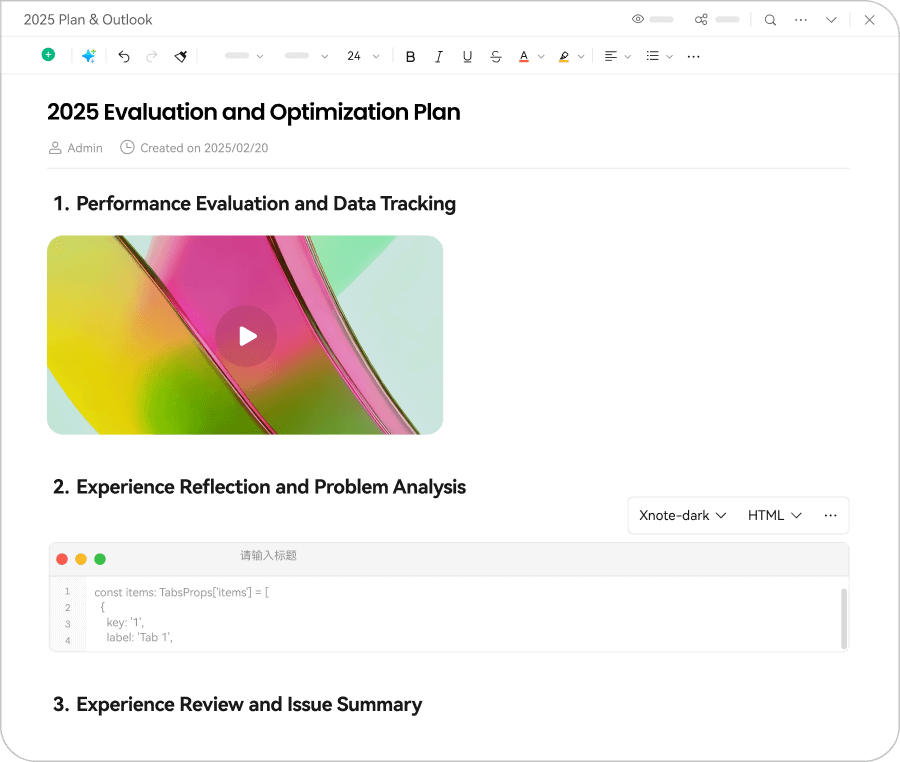Collapse window using the chevron down icon
Screen dimensions: 900x762
831,20
